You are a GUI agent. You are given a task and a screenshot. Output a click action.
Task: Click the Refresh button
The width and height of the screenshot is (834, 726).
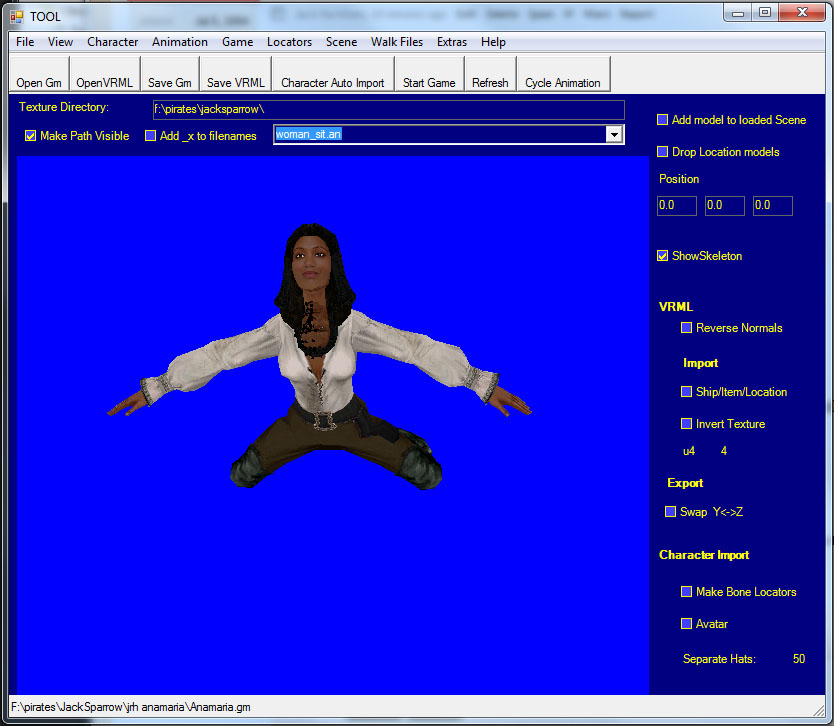point(490,74)
